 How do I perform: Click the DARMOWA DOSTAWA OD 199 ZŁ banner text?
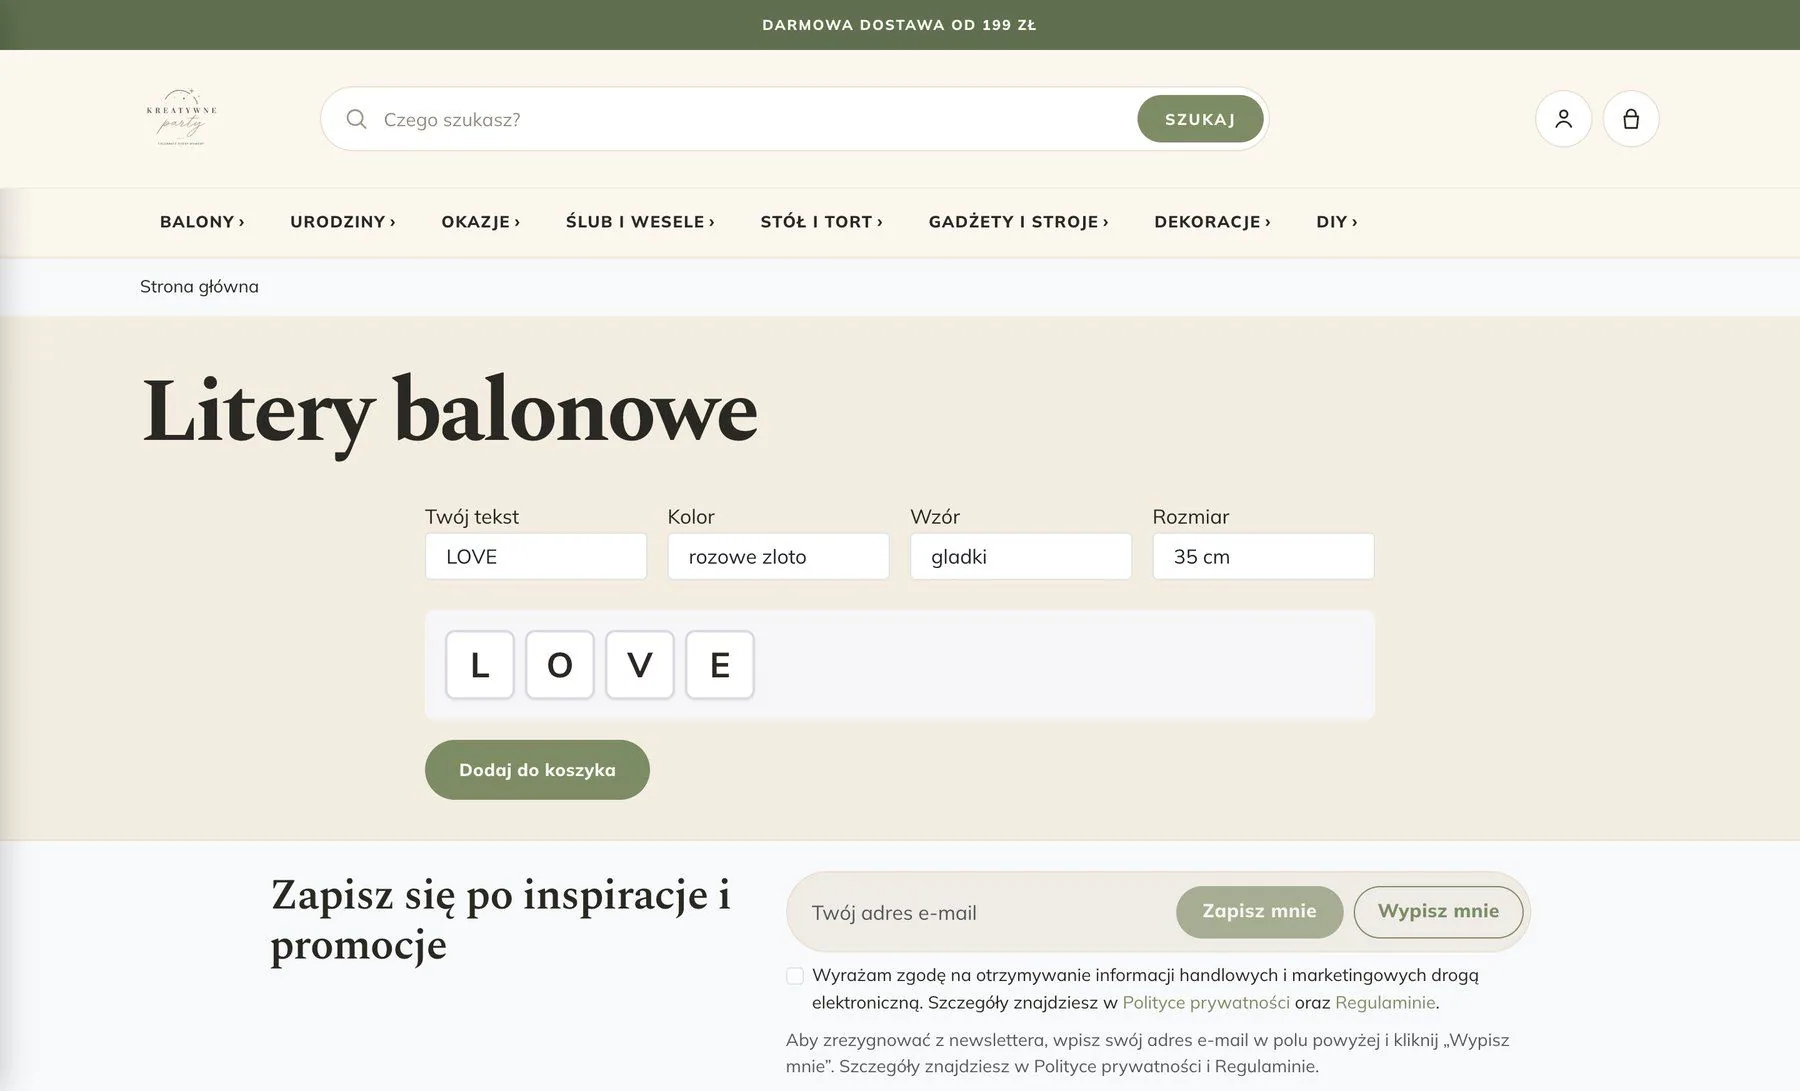click(x=899, y=25)
